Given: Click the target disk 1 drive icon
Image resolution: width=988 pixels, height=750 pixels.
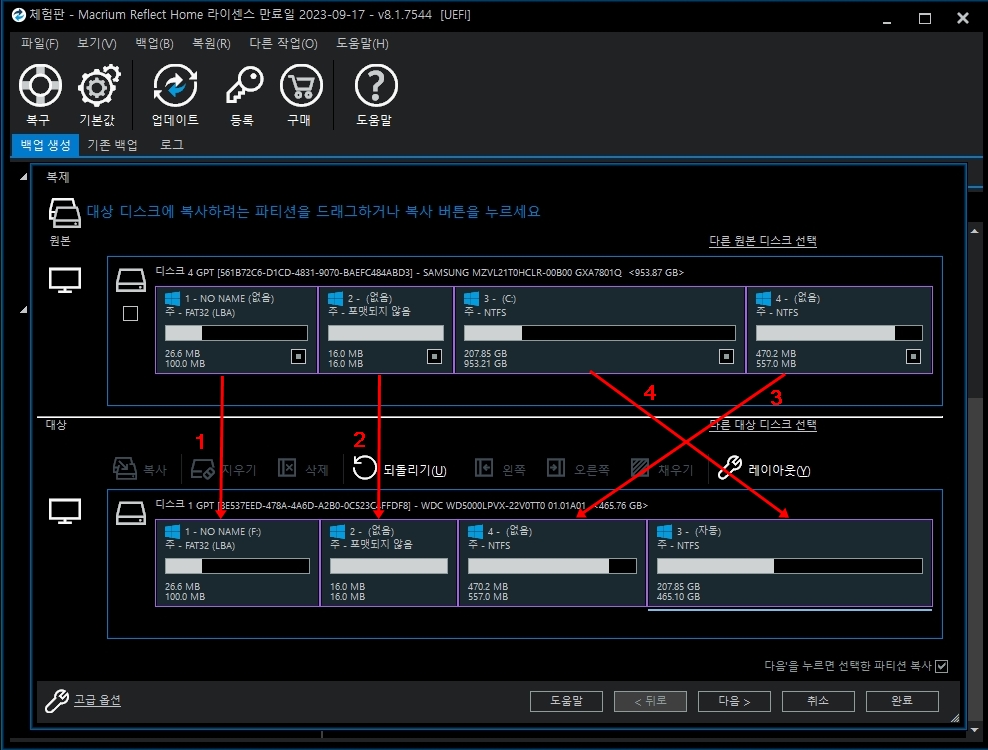Looking at the screenshot, I should pyautogui.click(x=131, y=513).
